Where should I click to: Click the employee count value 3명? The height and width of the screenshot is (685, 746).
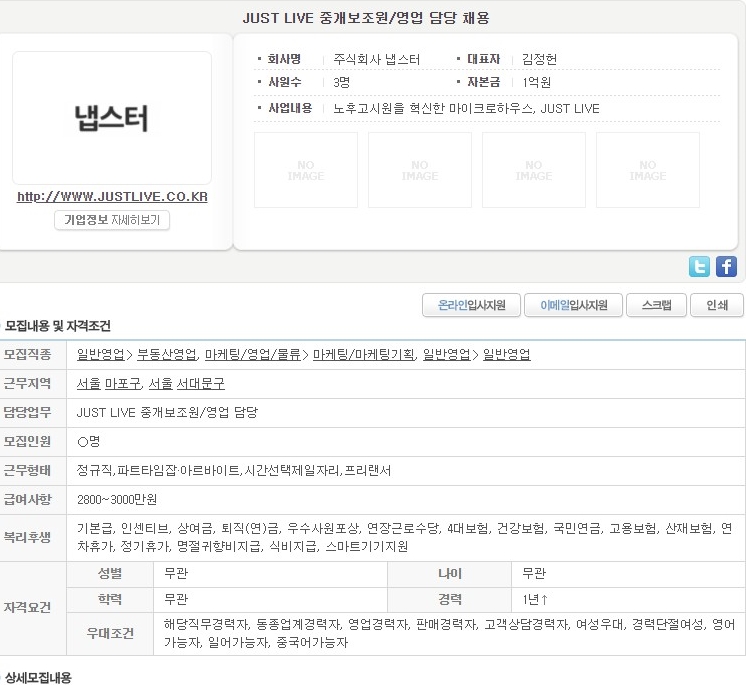point(342,82)
